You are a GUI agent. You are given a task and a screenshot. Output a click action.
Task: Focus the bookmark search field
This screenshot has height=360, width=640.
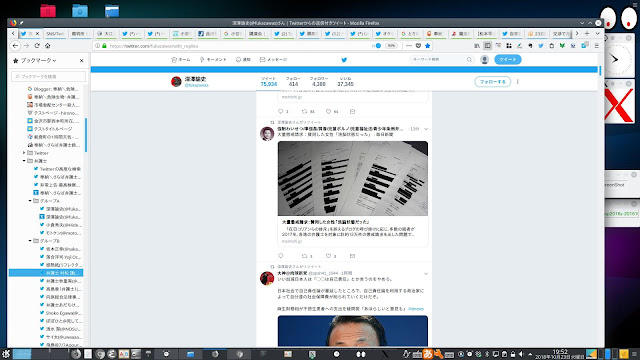[x=49, y=76]
